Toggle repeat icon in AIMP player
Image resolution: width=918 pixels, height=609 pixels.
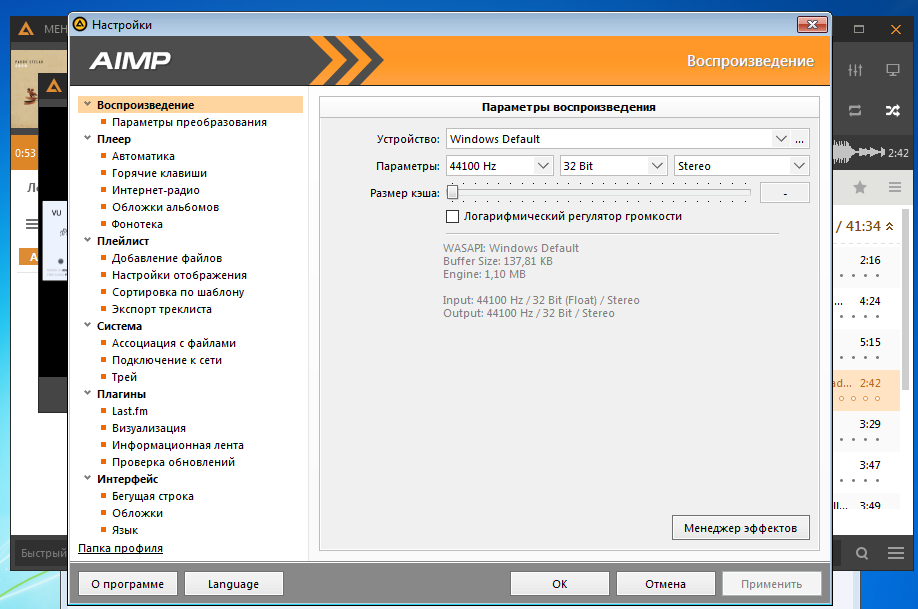coord(855,110)
